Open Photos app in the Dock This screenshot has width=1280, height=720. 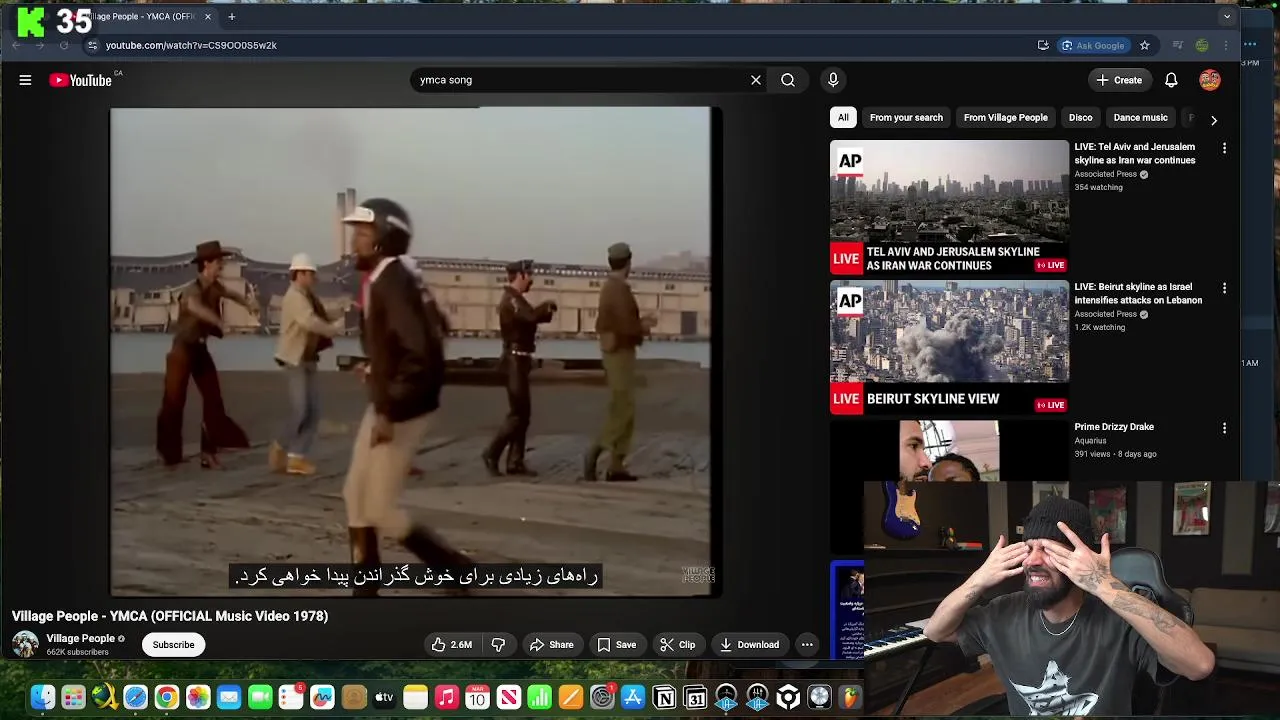coord(198,697)
